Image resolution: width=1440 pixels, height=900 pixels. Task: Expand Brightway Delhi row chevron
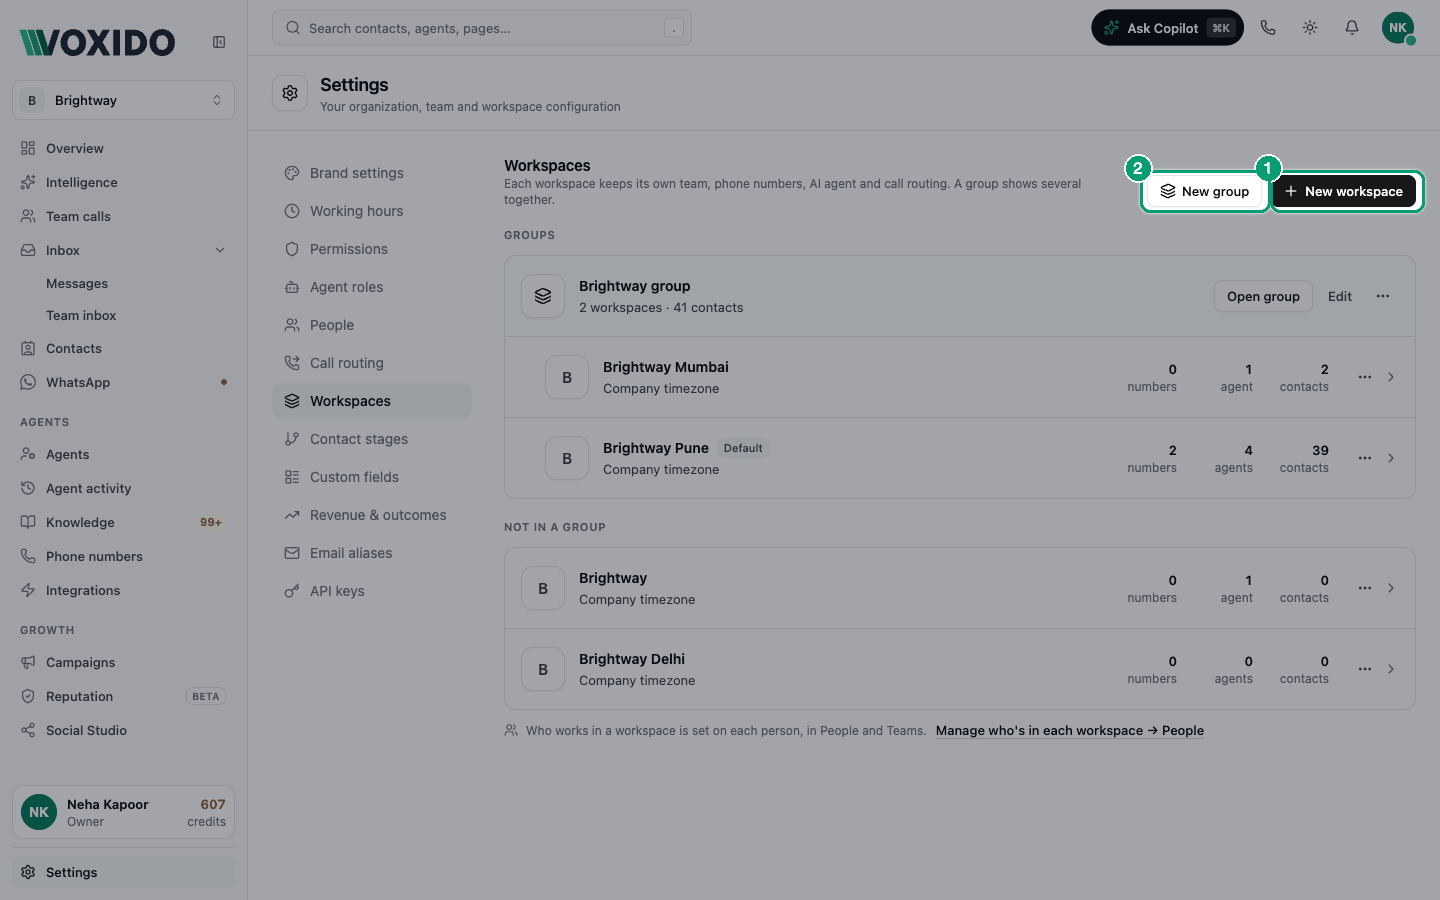pos(1391,669)
